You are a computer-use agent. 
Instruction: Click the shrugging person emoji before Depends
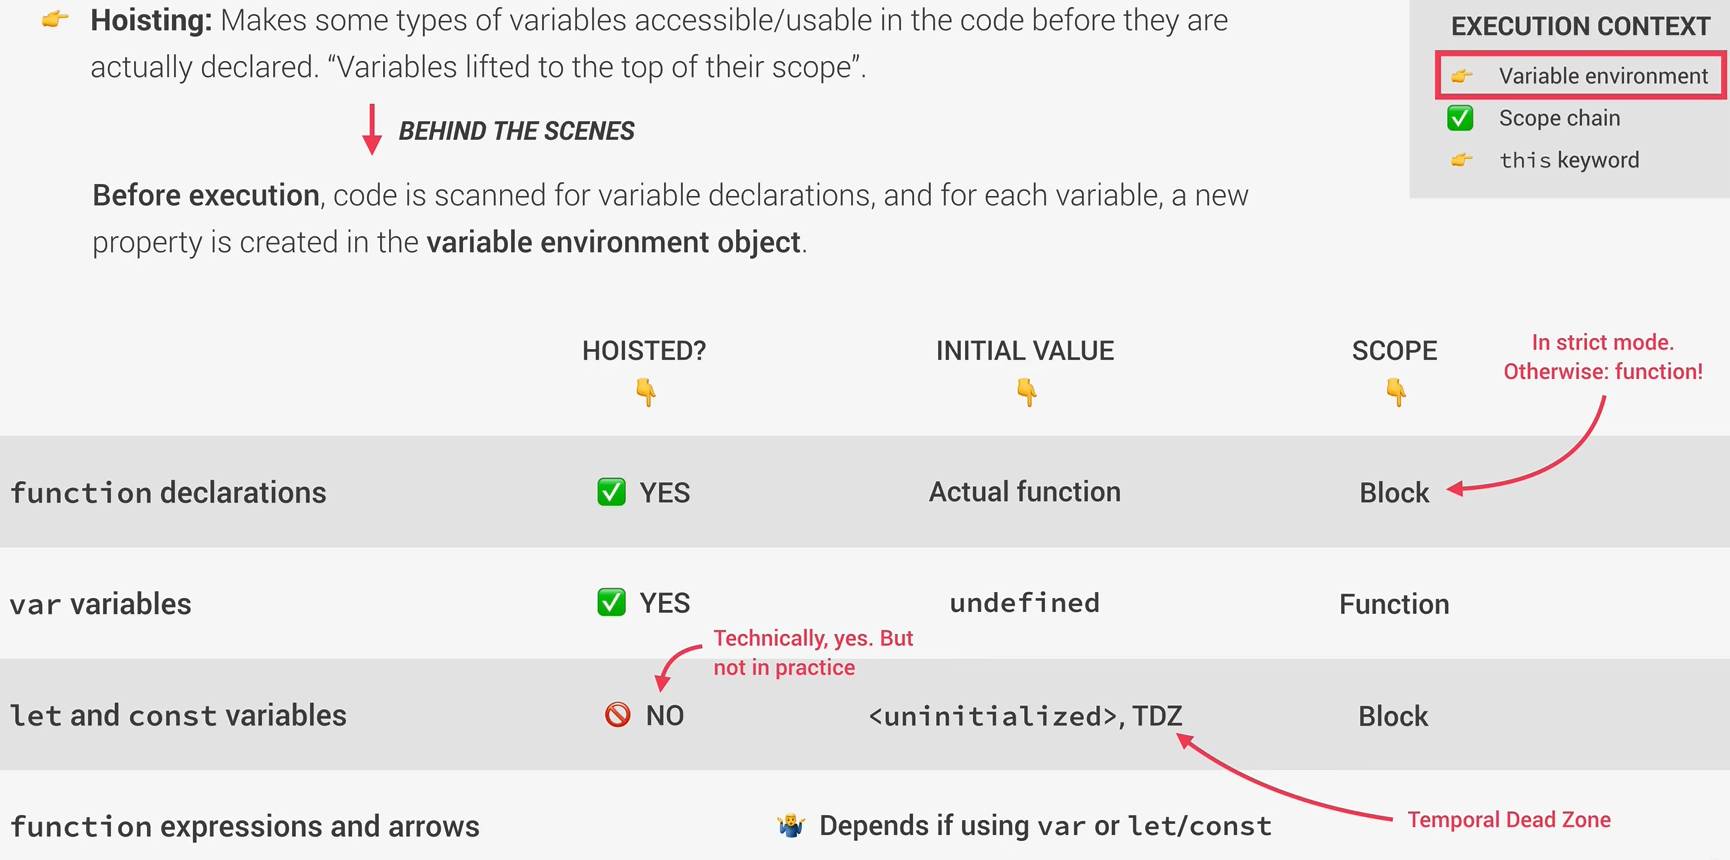click(x=791, y=826)
